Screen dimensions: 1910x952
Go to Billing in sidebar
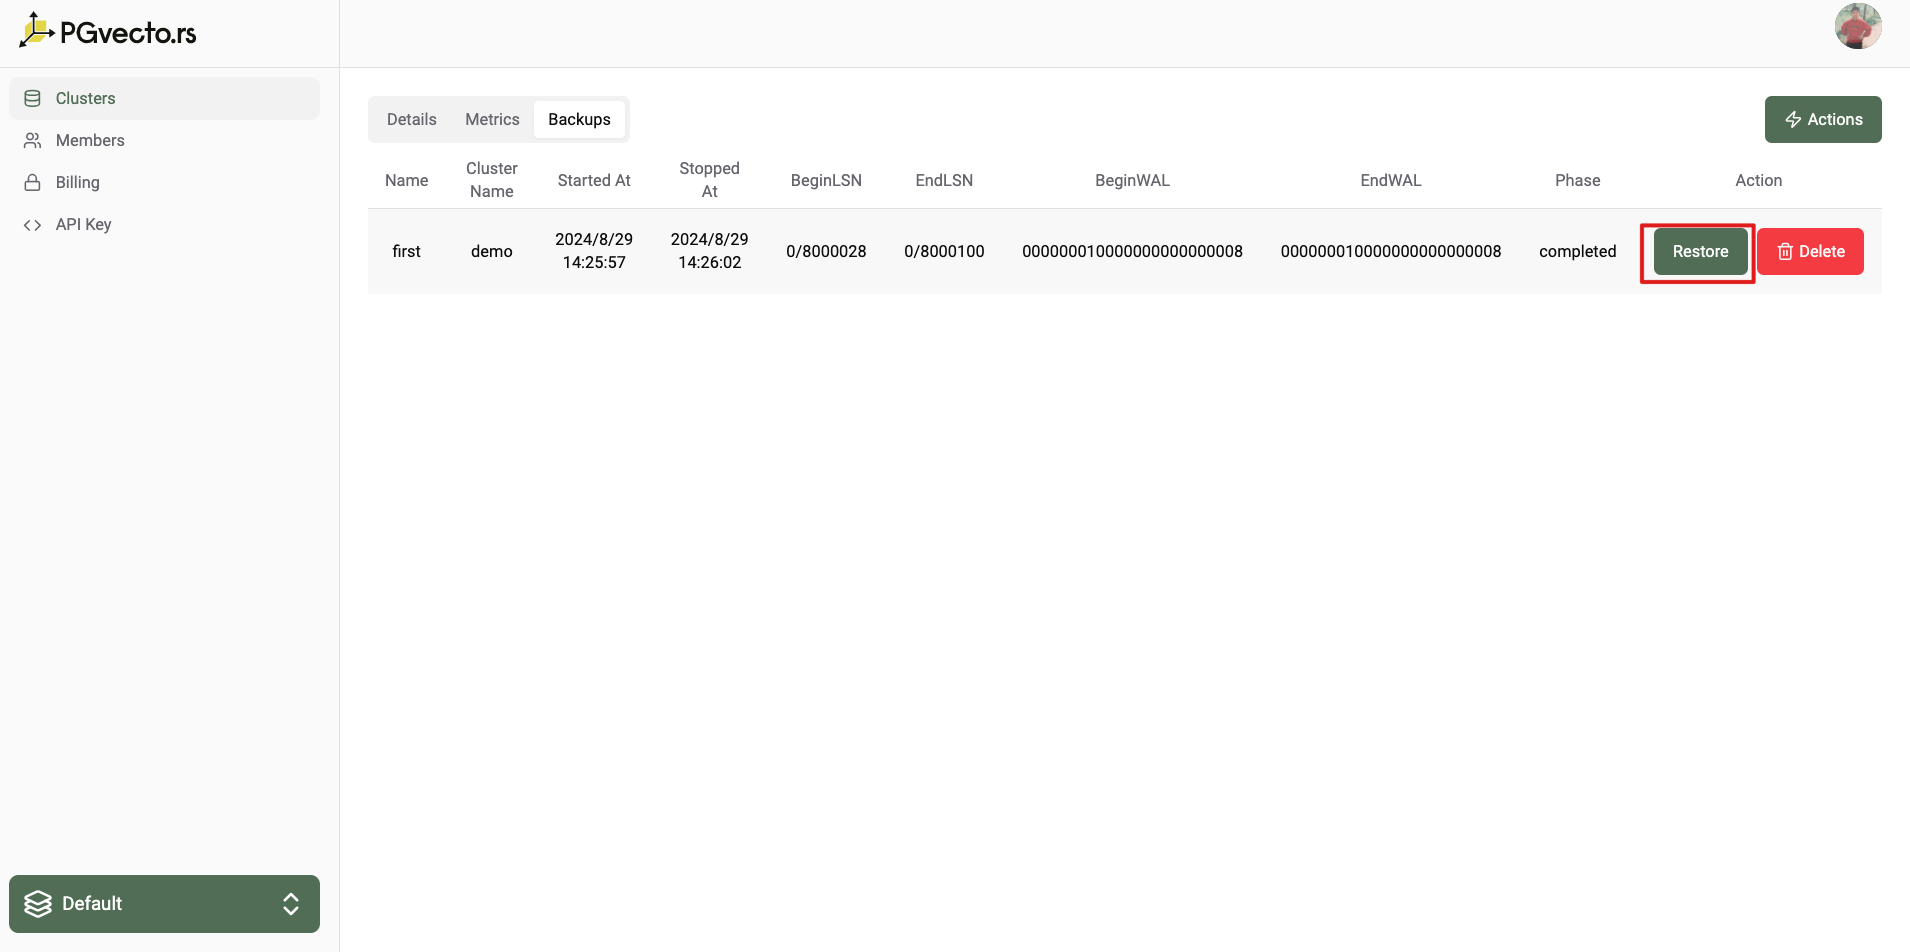(78, 182)
